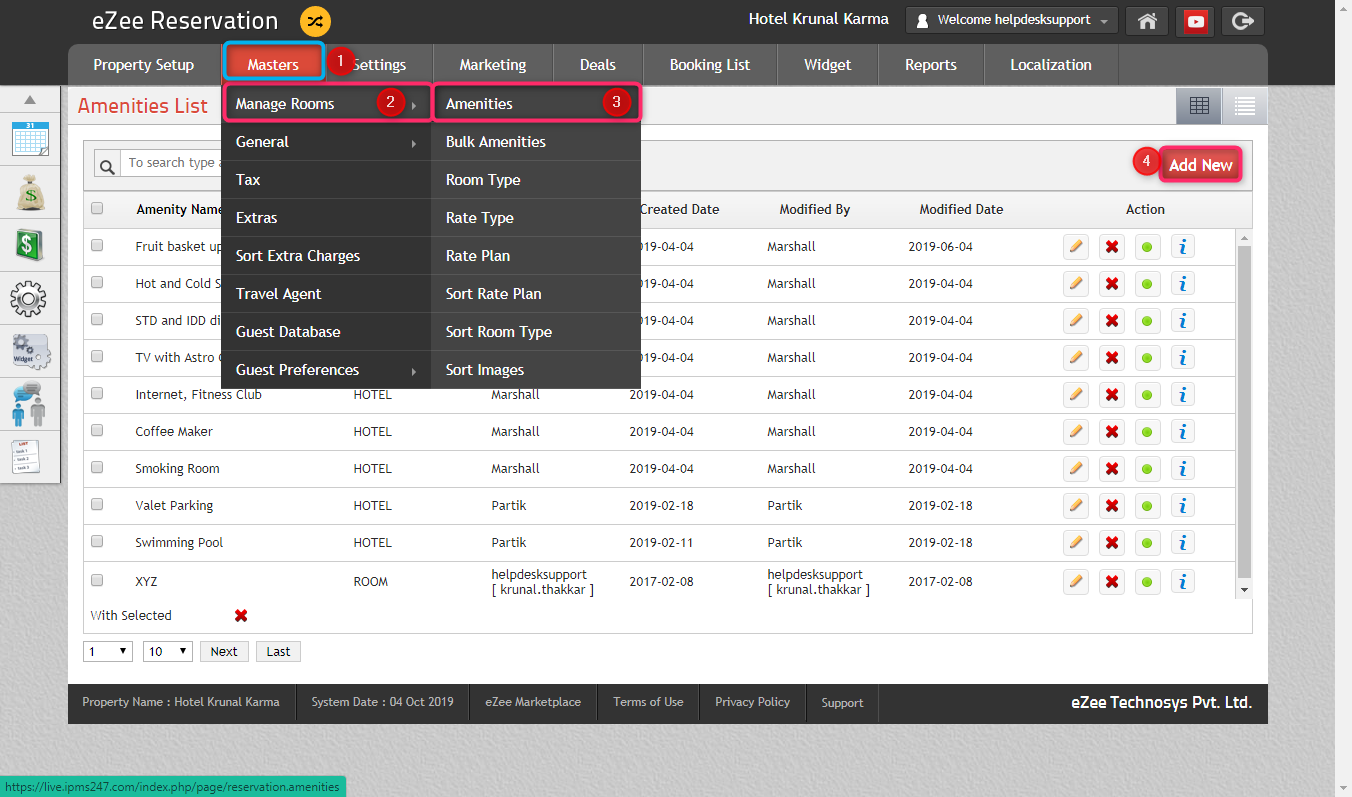Open the green dollar icon in sidebar
This screenshot has height=797, width=1352.
point(30,245)
